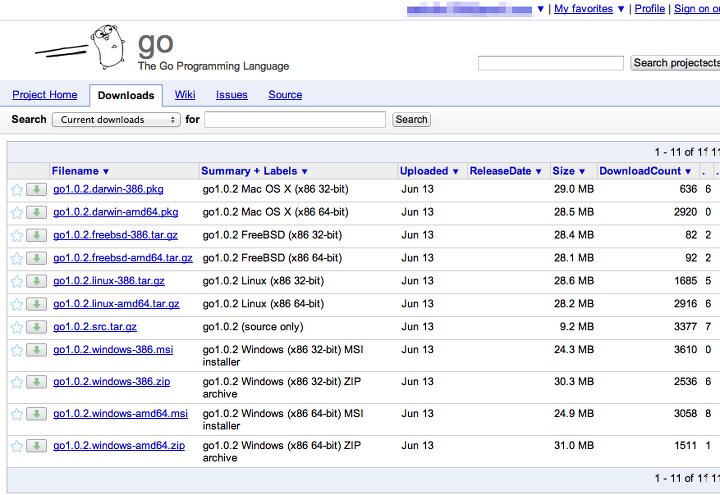
Task: Open go1.0.2.linux-amd64.tar.gz file link
Action: 116,304
